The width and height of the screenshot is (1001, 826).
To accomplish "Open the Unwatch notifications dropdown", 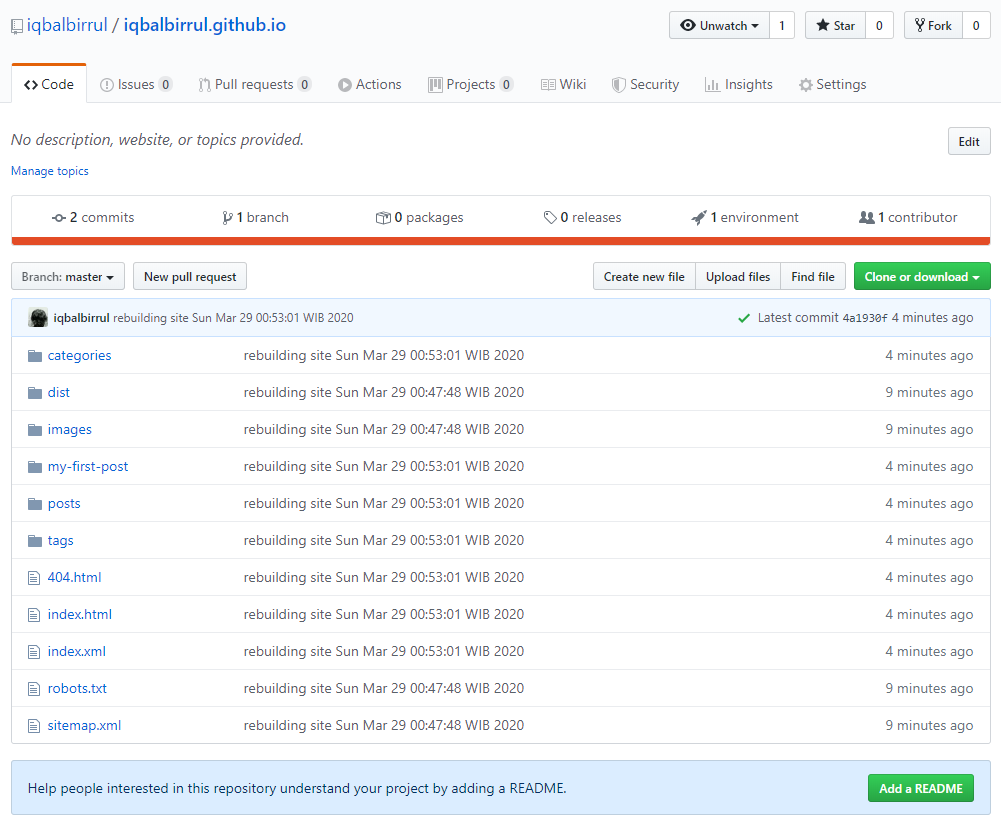I will [719, 26].
